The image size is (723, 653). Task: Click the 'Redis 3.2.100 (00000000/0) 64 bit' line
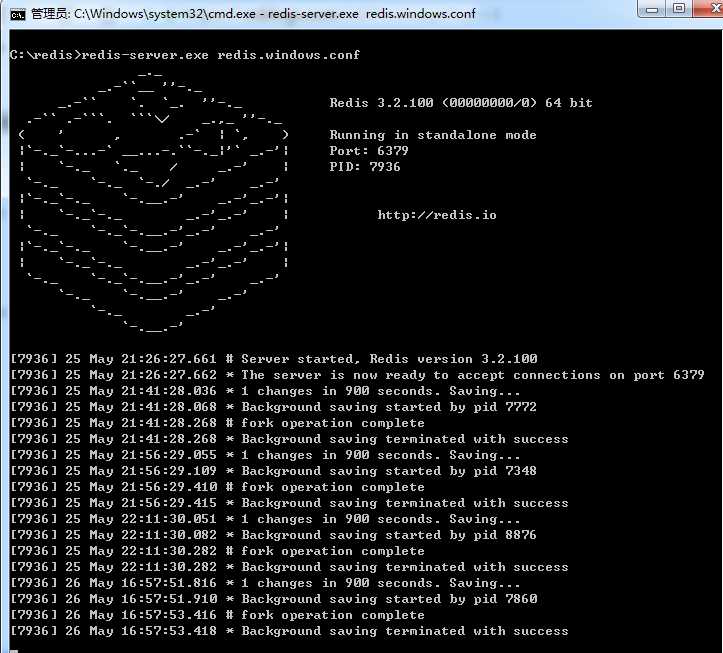click(461, 103)
